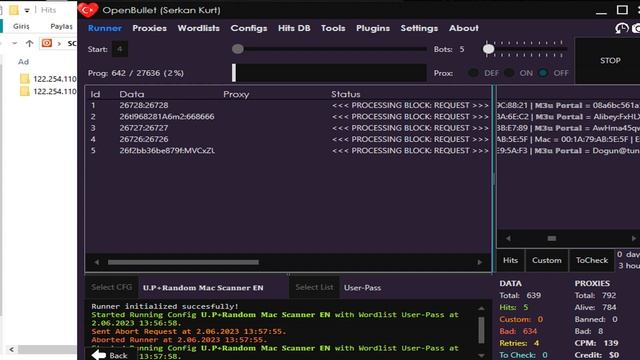Select the OFF proxy mode radio

[x=543, y=73]
